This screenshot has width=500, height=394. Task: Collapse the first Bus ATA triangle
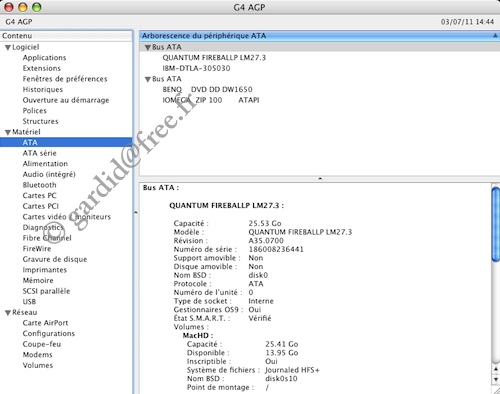click(148, 48)
